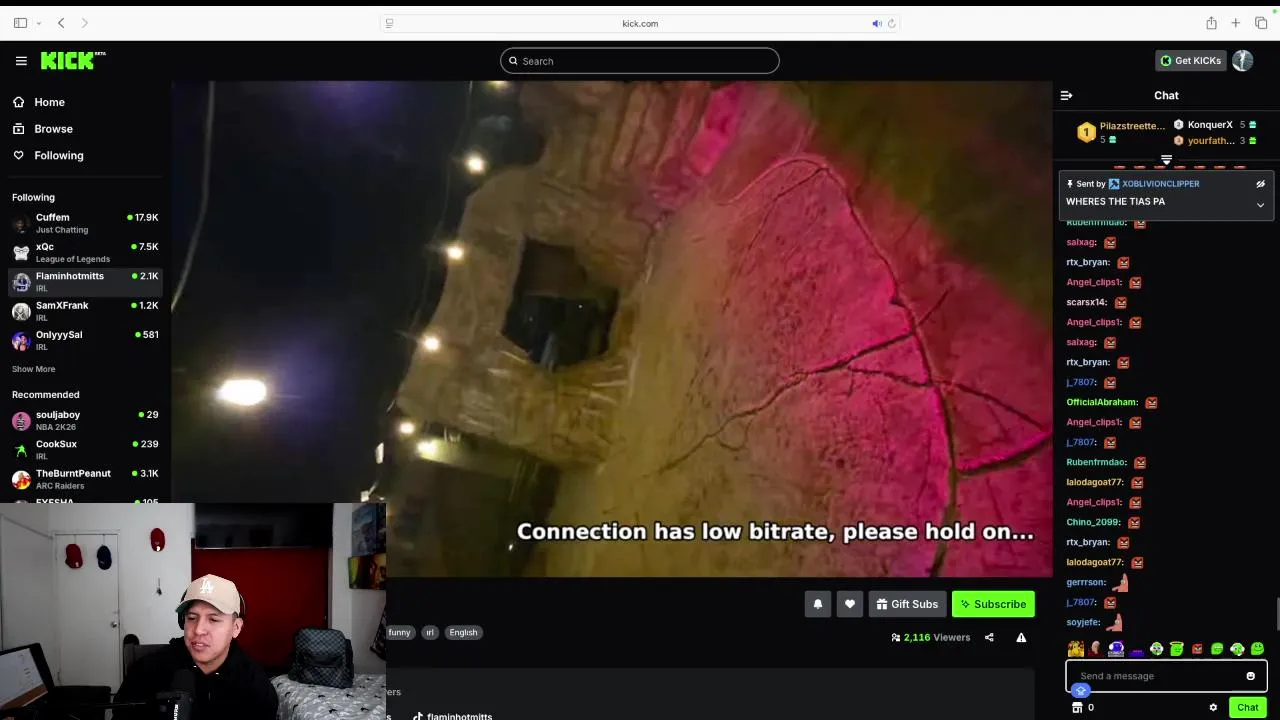1280x720 pixels.
Task: Click the Get KICKs button
Action: 1190,61
